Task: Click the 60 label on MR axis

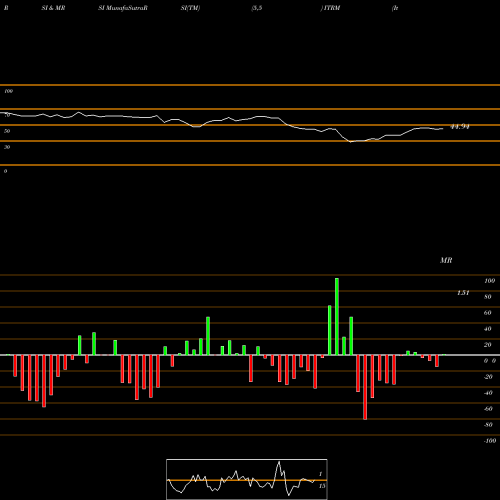Action: (x=488, y=313)
